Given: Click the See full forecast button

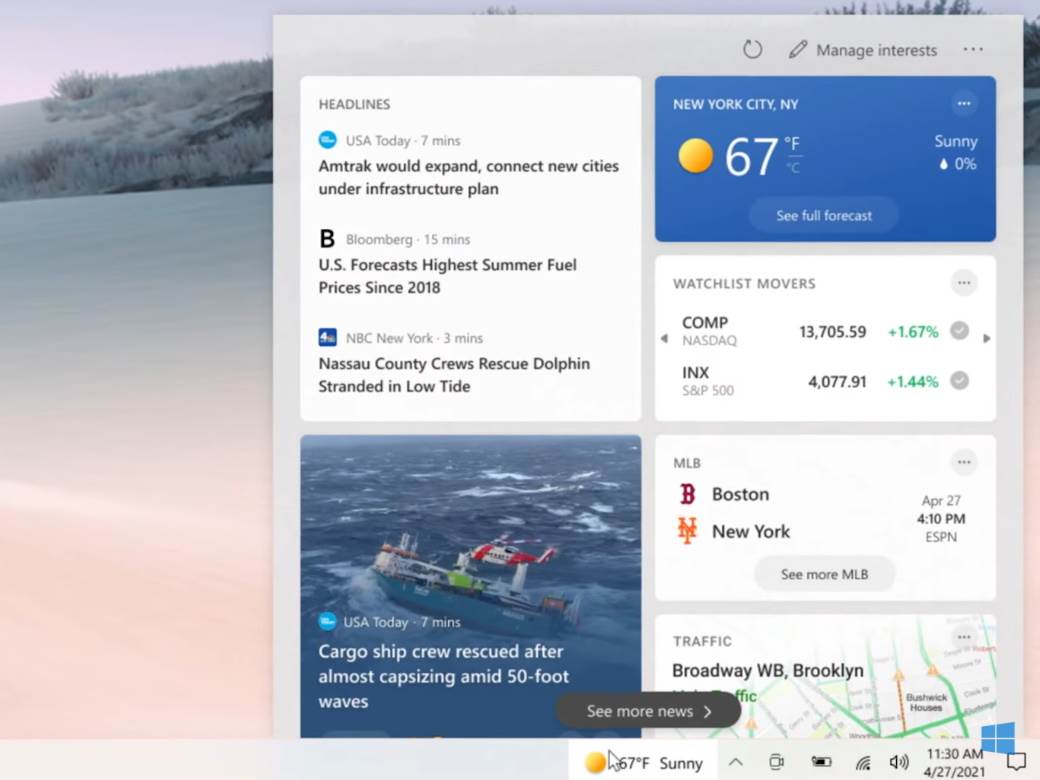Looking at the screenshot, I should coord(823,215).
